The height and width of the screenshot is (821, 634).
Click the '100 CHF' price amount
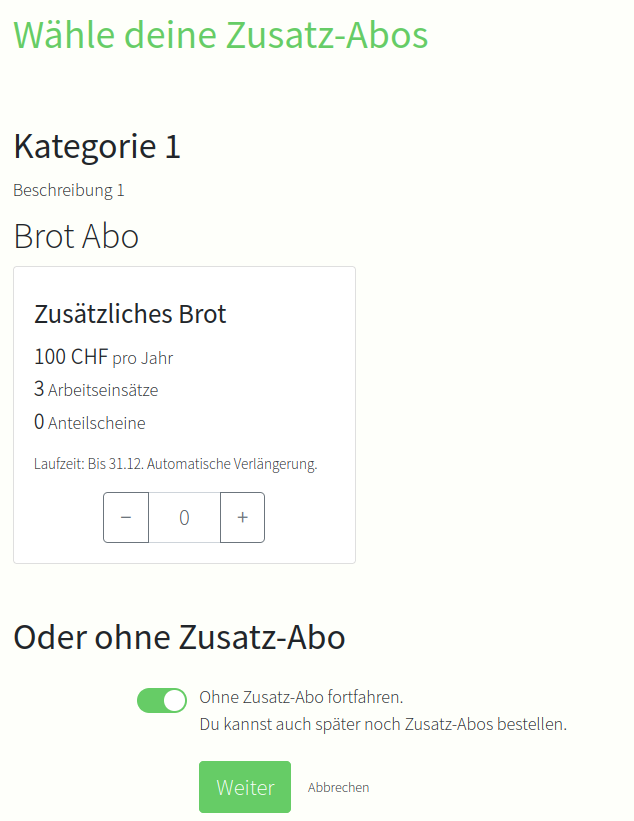point(70,357)
